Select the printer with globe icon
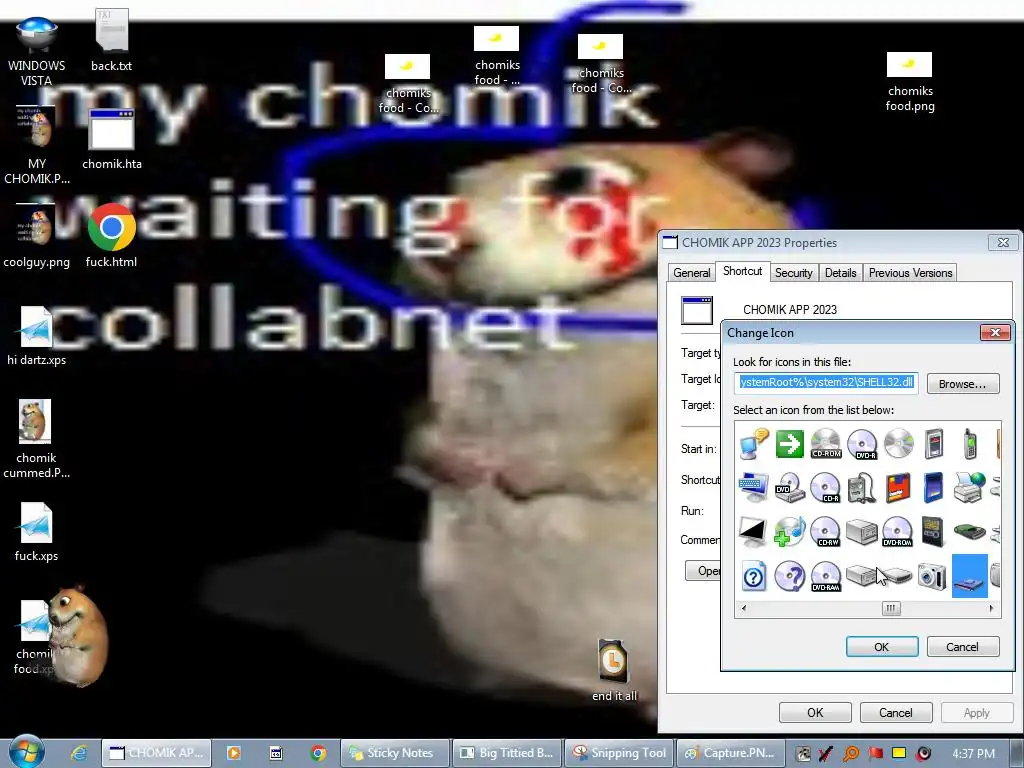Image resolution: width=1024 pixels, height=768 pixels. click(x=969, y=487)
